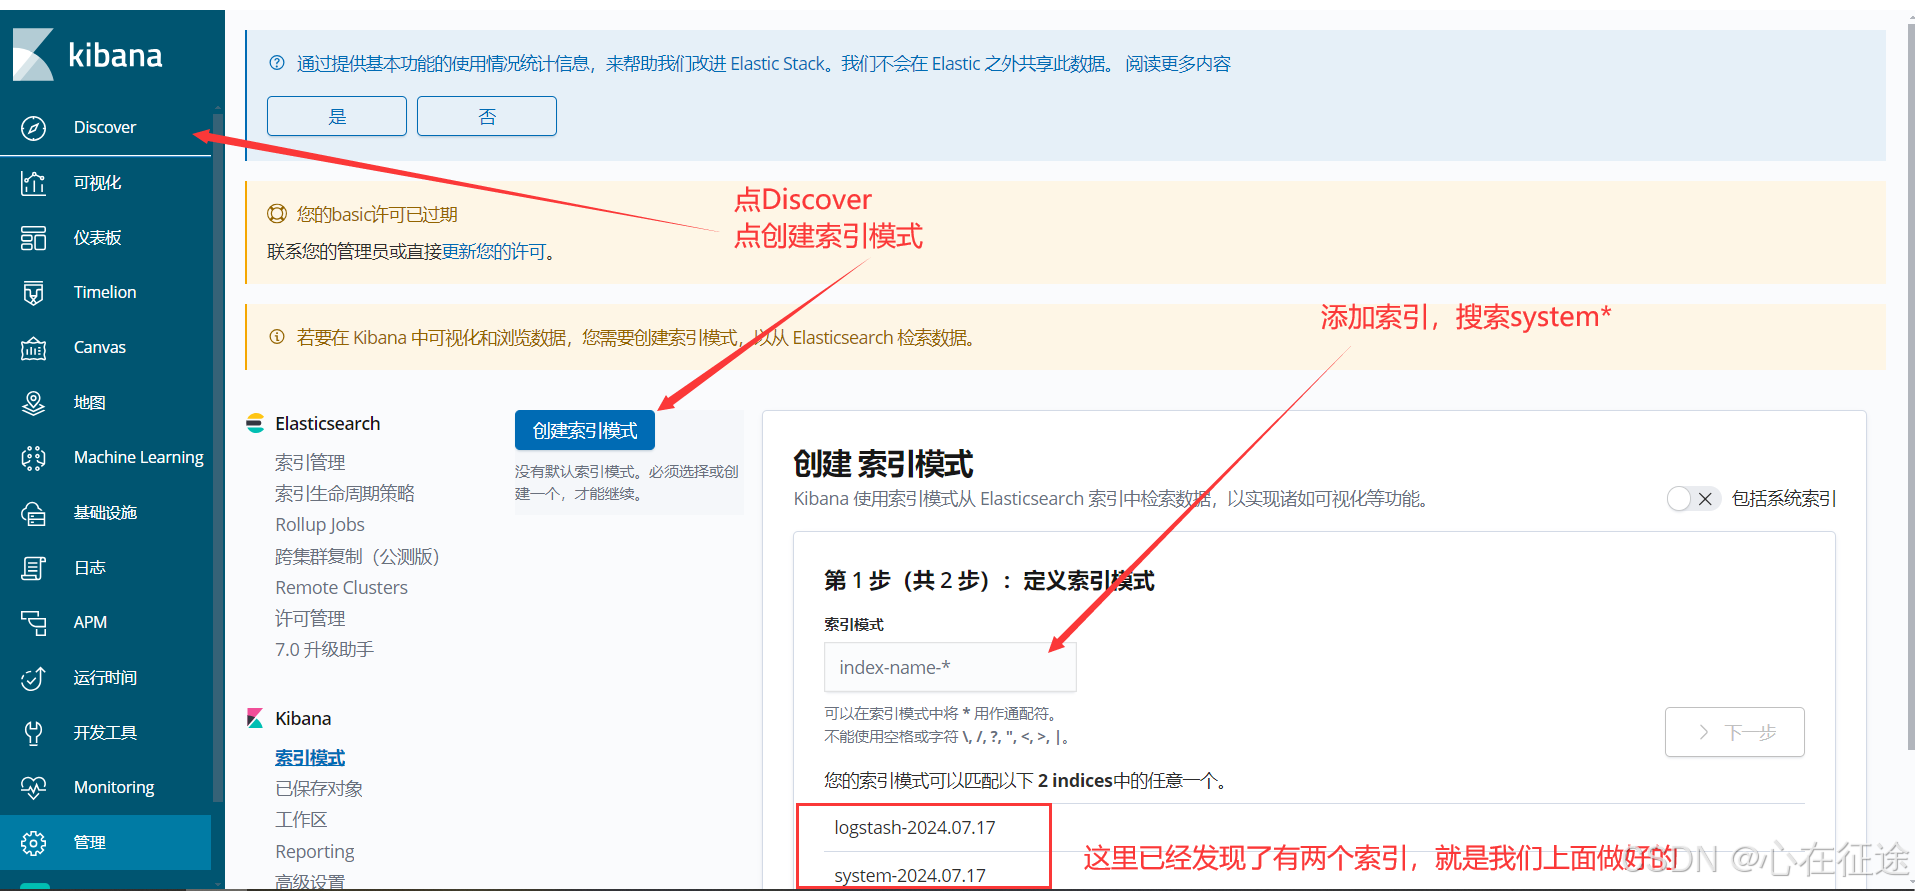
Task: Click the 创建索引模式 button
Action: (585, 430)
